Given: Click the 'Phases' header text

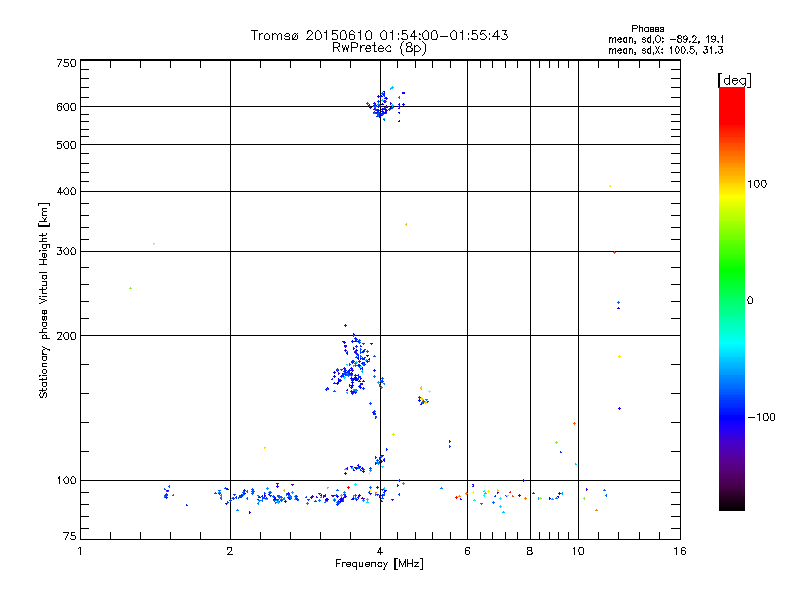Looking at the screenshot, I should pyautogui.click(x=647, y=29).
